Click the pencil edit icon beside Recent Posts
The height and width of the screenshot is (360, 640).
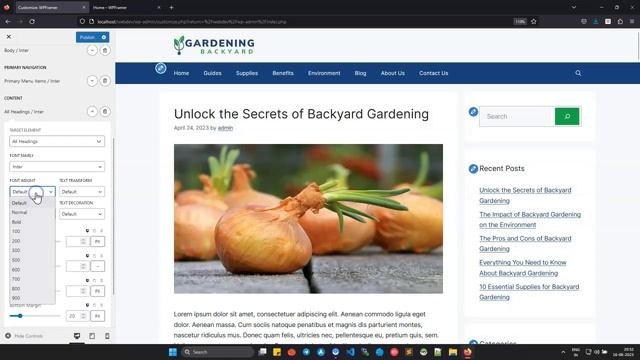473,169
